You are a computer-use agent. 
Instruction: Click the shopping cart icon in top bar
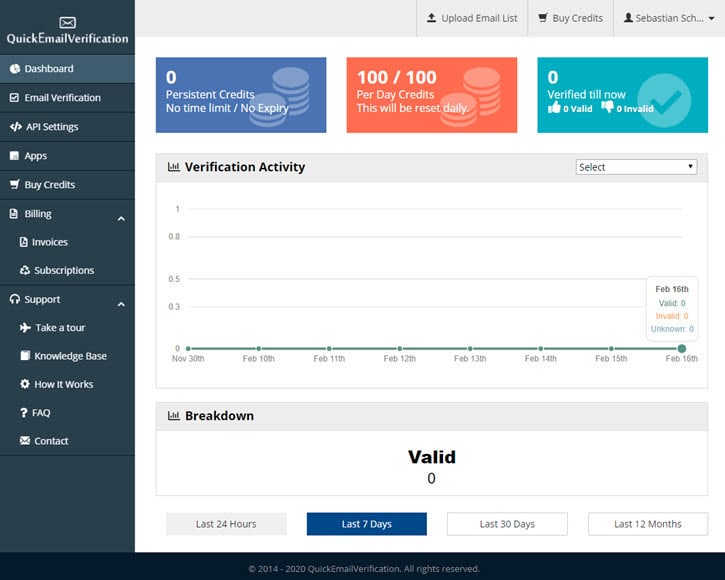click(543, 18)
